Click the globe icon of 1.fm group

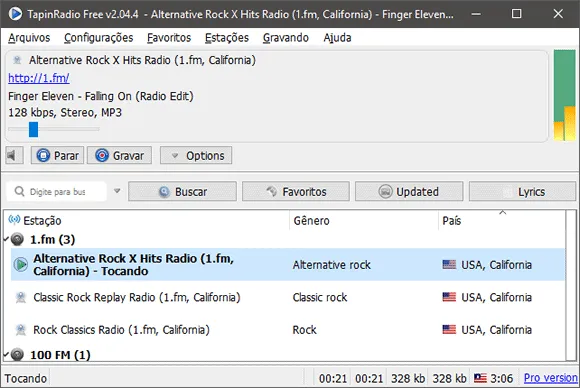pyautogui.click(x=17, y=239)
